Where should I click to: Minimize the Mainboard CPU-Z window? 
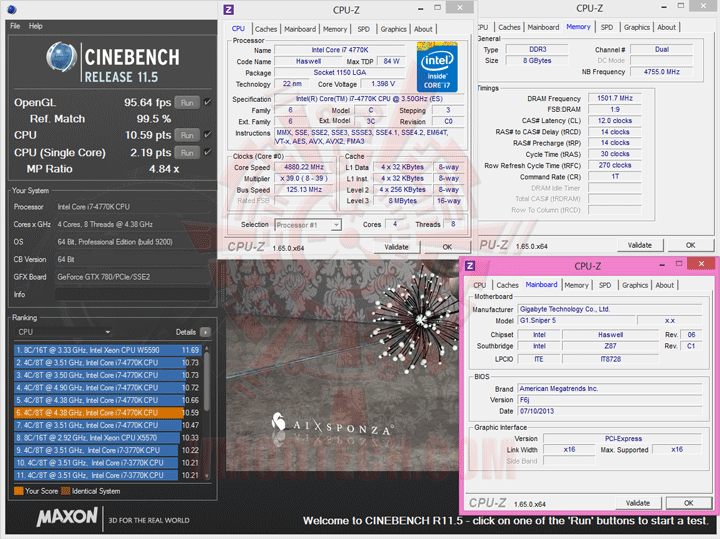coord(662,265)
